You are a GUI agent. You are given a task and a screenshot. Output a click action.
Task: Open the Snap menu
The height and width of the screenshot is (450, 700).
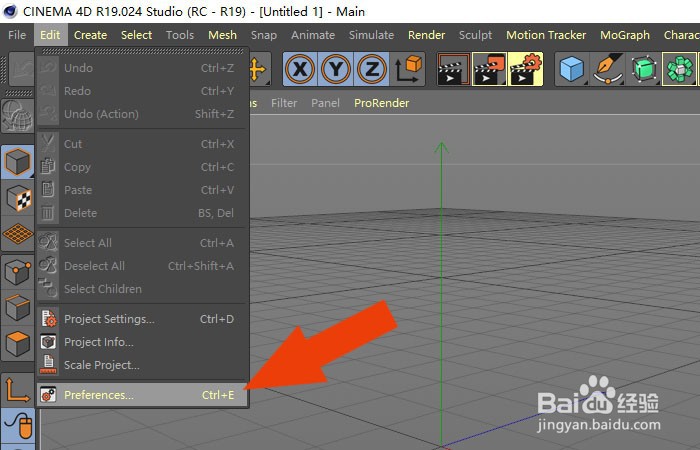263,35
